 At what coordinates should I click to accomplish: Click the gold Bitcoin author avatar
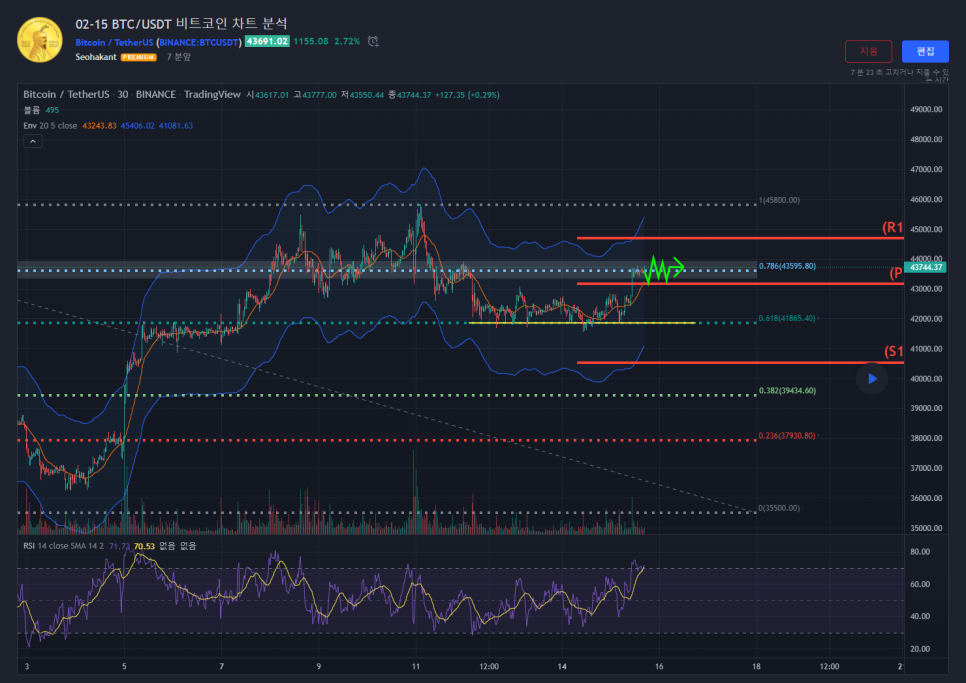click(x=36, y=40)
